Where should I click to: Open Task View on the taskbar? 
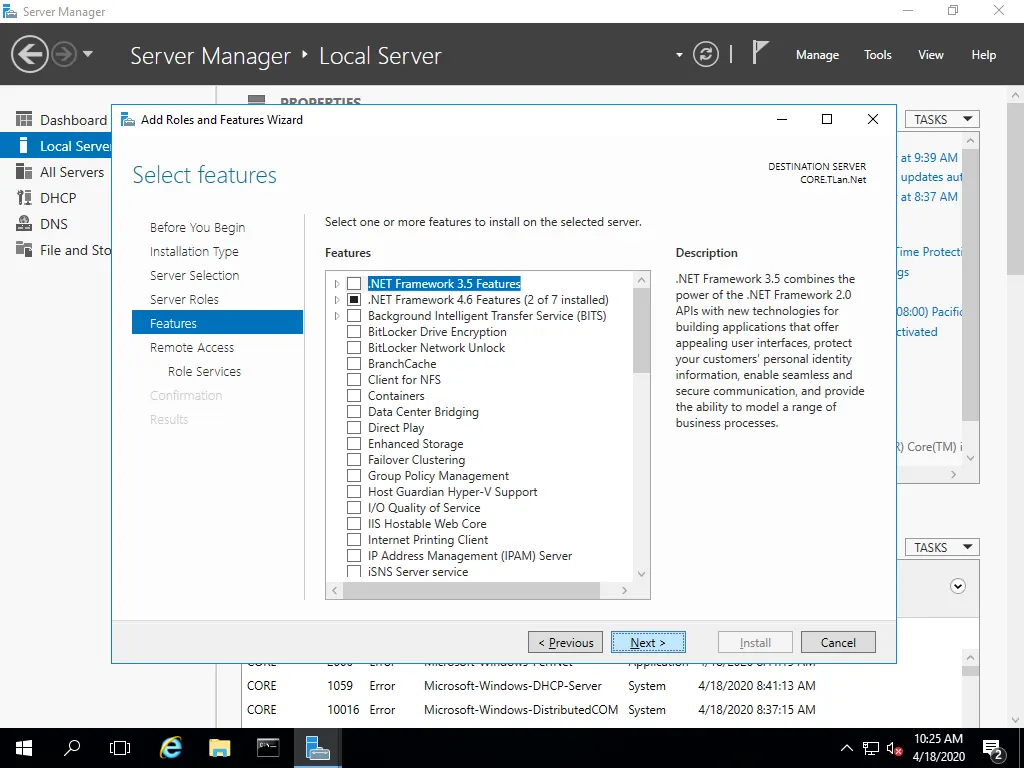tap(120, 748)
